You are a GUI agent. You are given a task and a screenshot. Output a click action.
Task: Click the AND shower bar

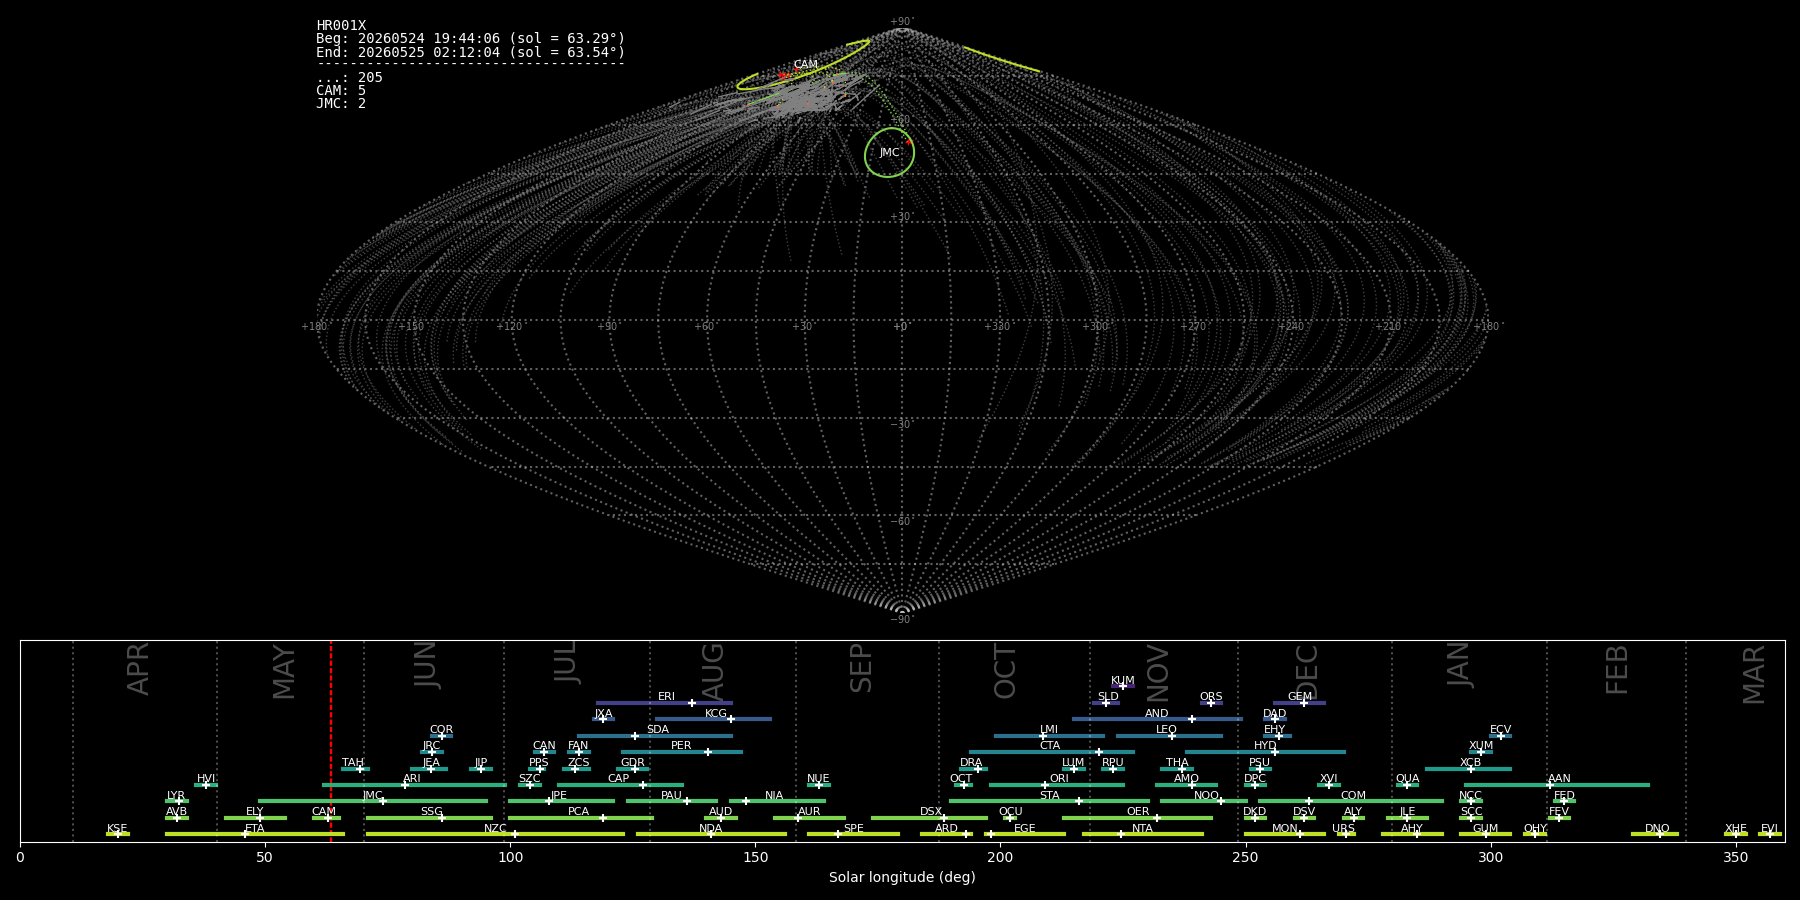point(1157,719)
